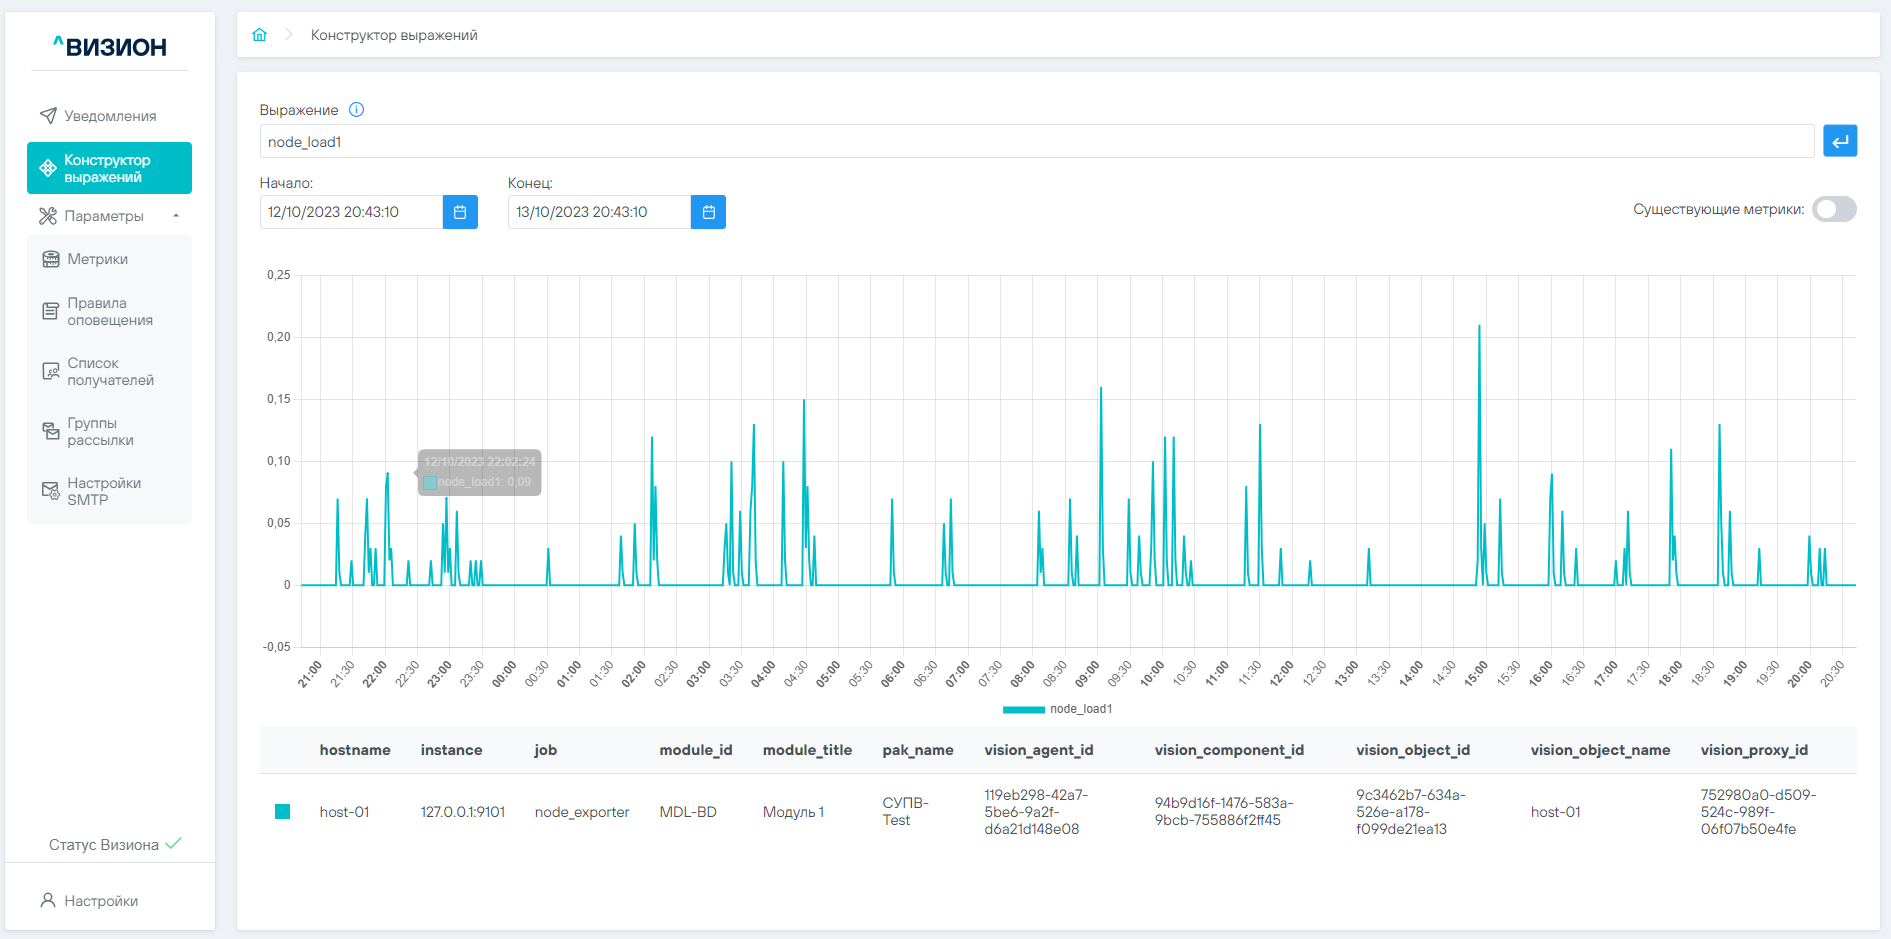This screenshot has height=939, width=1891.
Task: Open calendar picker for Конец date
Action: 708,212
